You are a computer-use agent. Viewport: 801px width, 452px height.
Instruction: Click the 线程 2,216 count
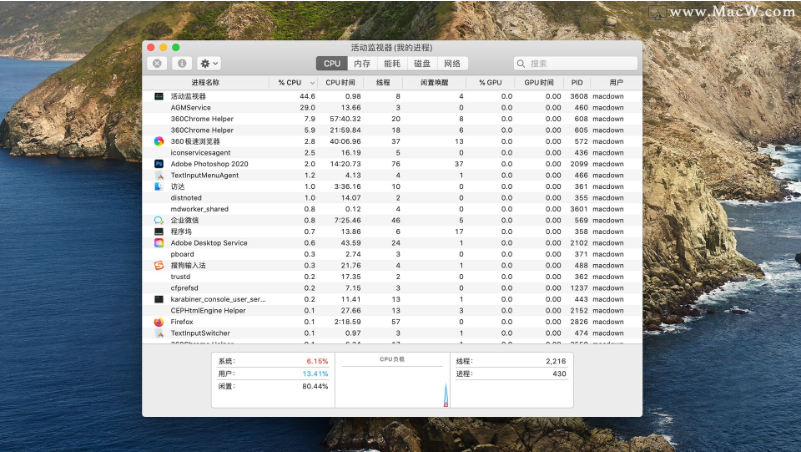511,361
